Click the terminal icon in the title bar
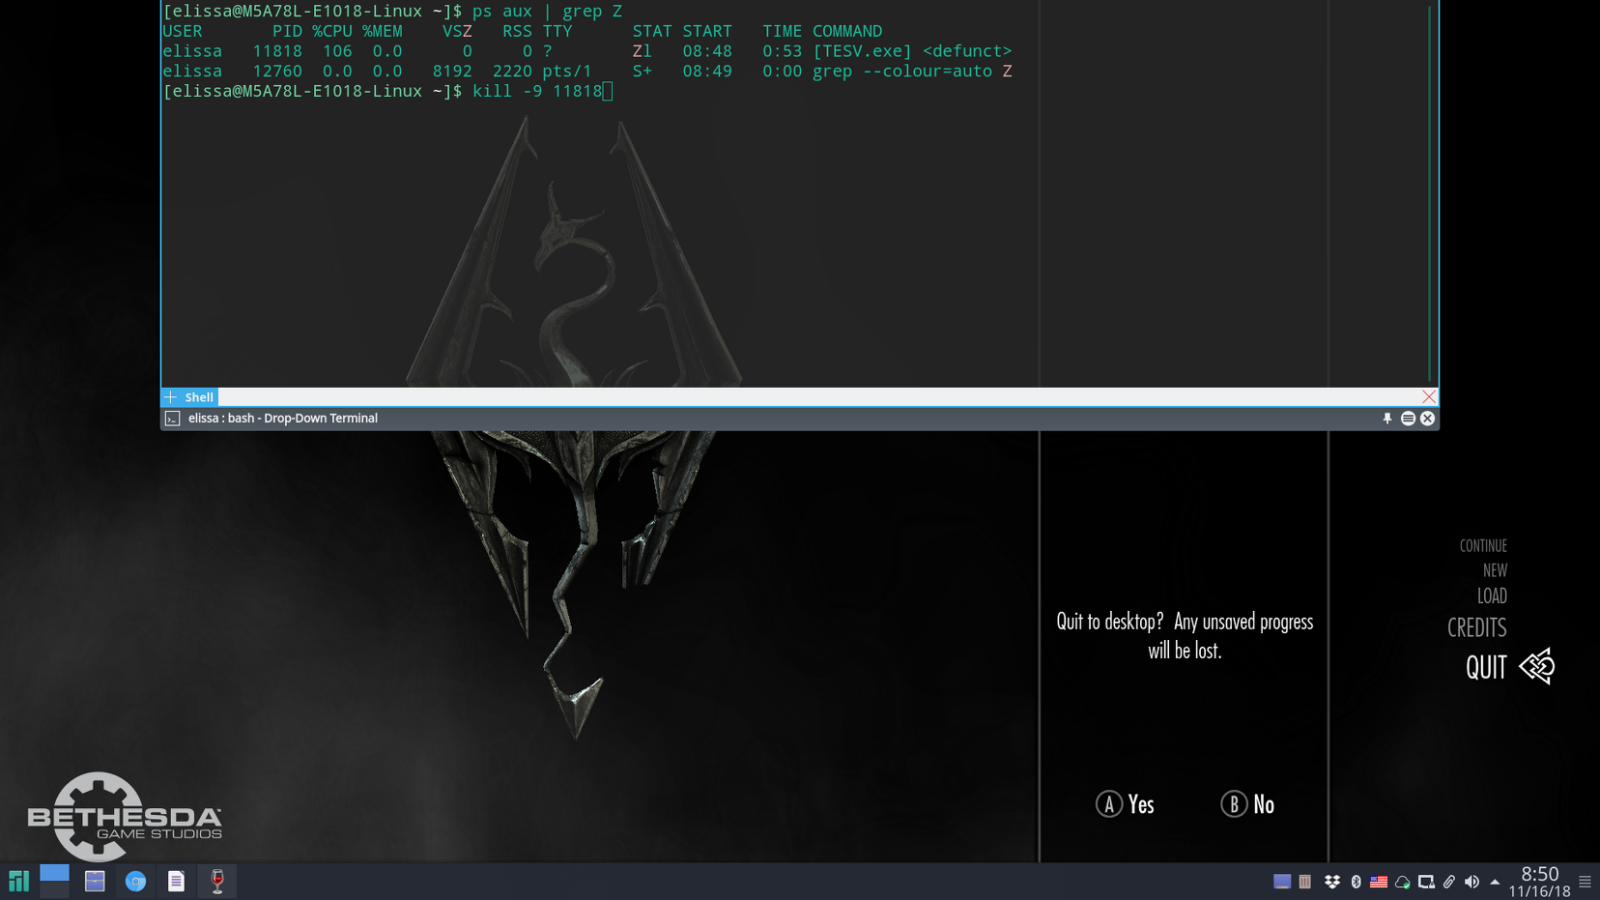The image size is (1600, 900). (x=172, y=419)
